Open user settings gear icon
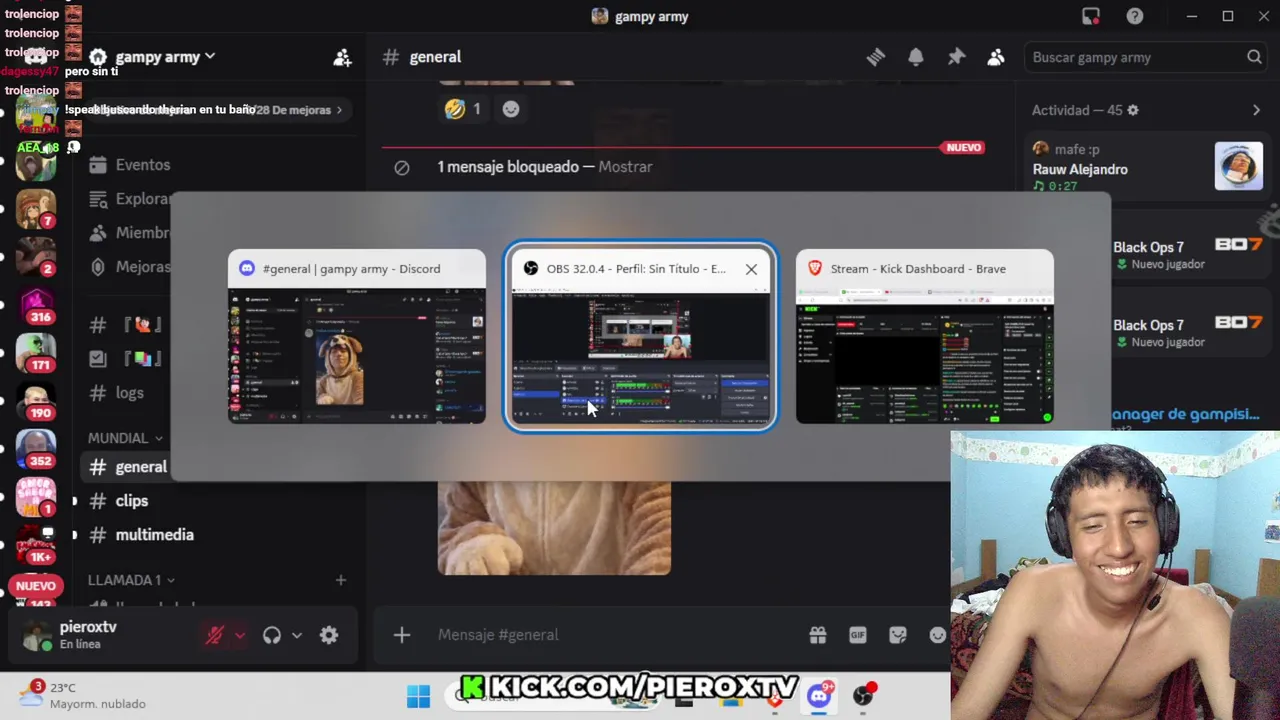The height and width of the screenshot is (720, 1280). [329, 635]
